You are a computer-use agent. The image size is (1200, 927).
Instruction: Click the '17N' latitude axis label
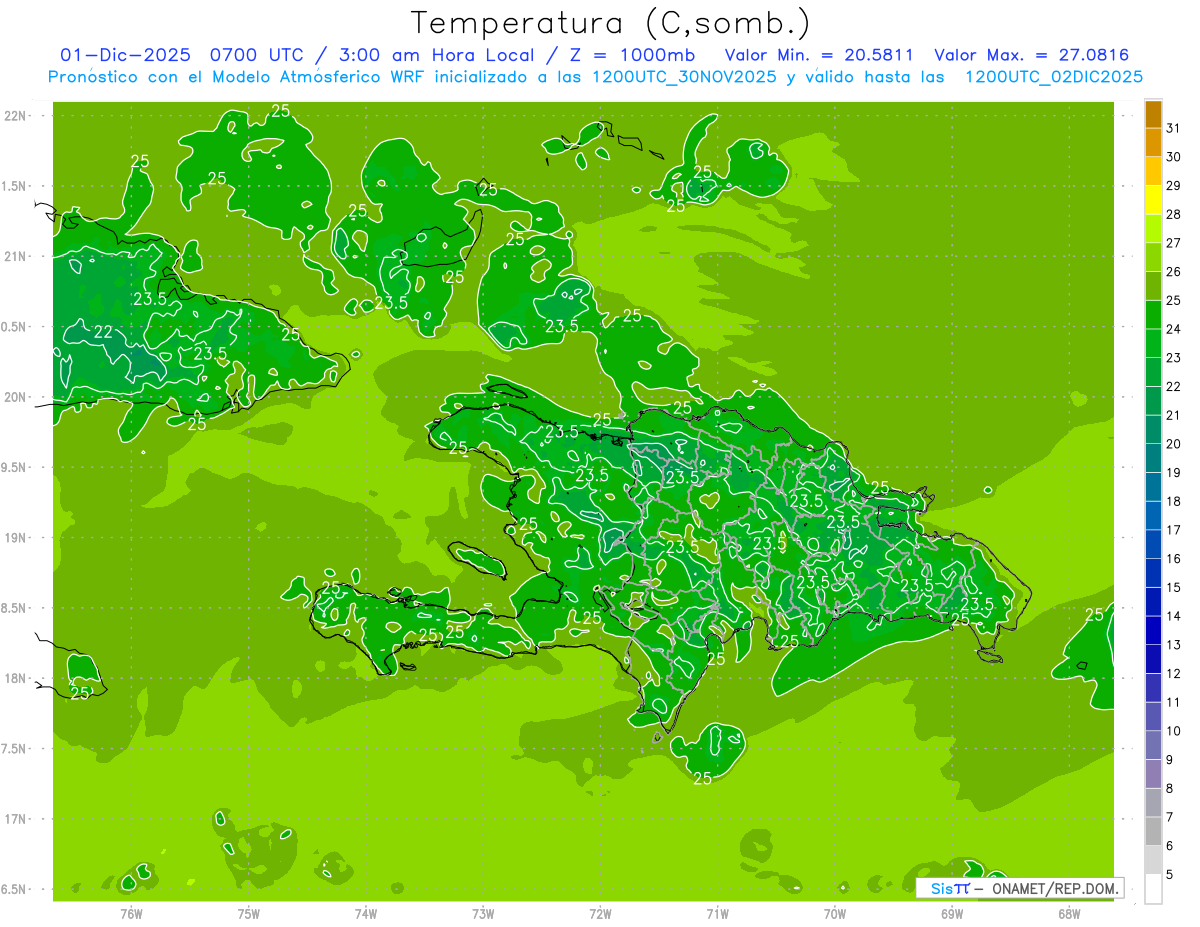point(15,819)
